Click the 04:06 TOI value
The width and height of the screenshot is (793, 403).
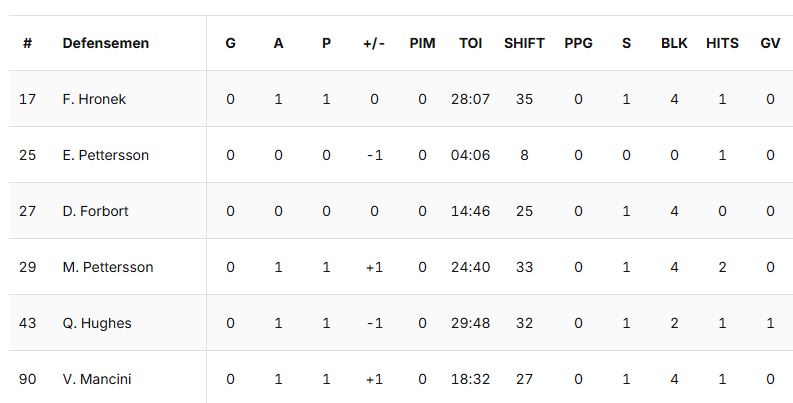point(470,155)
